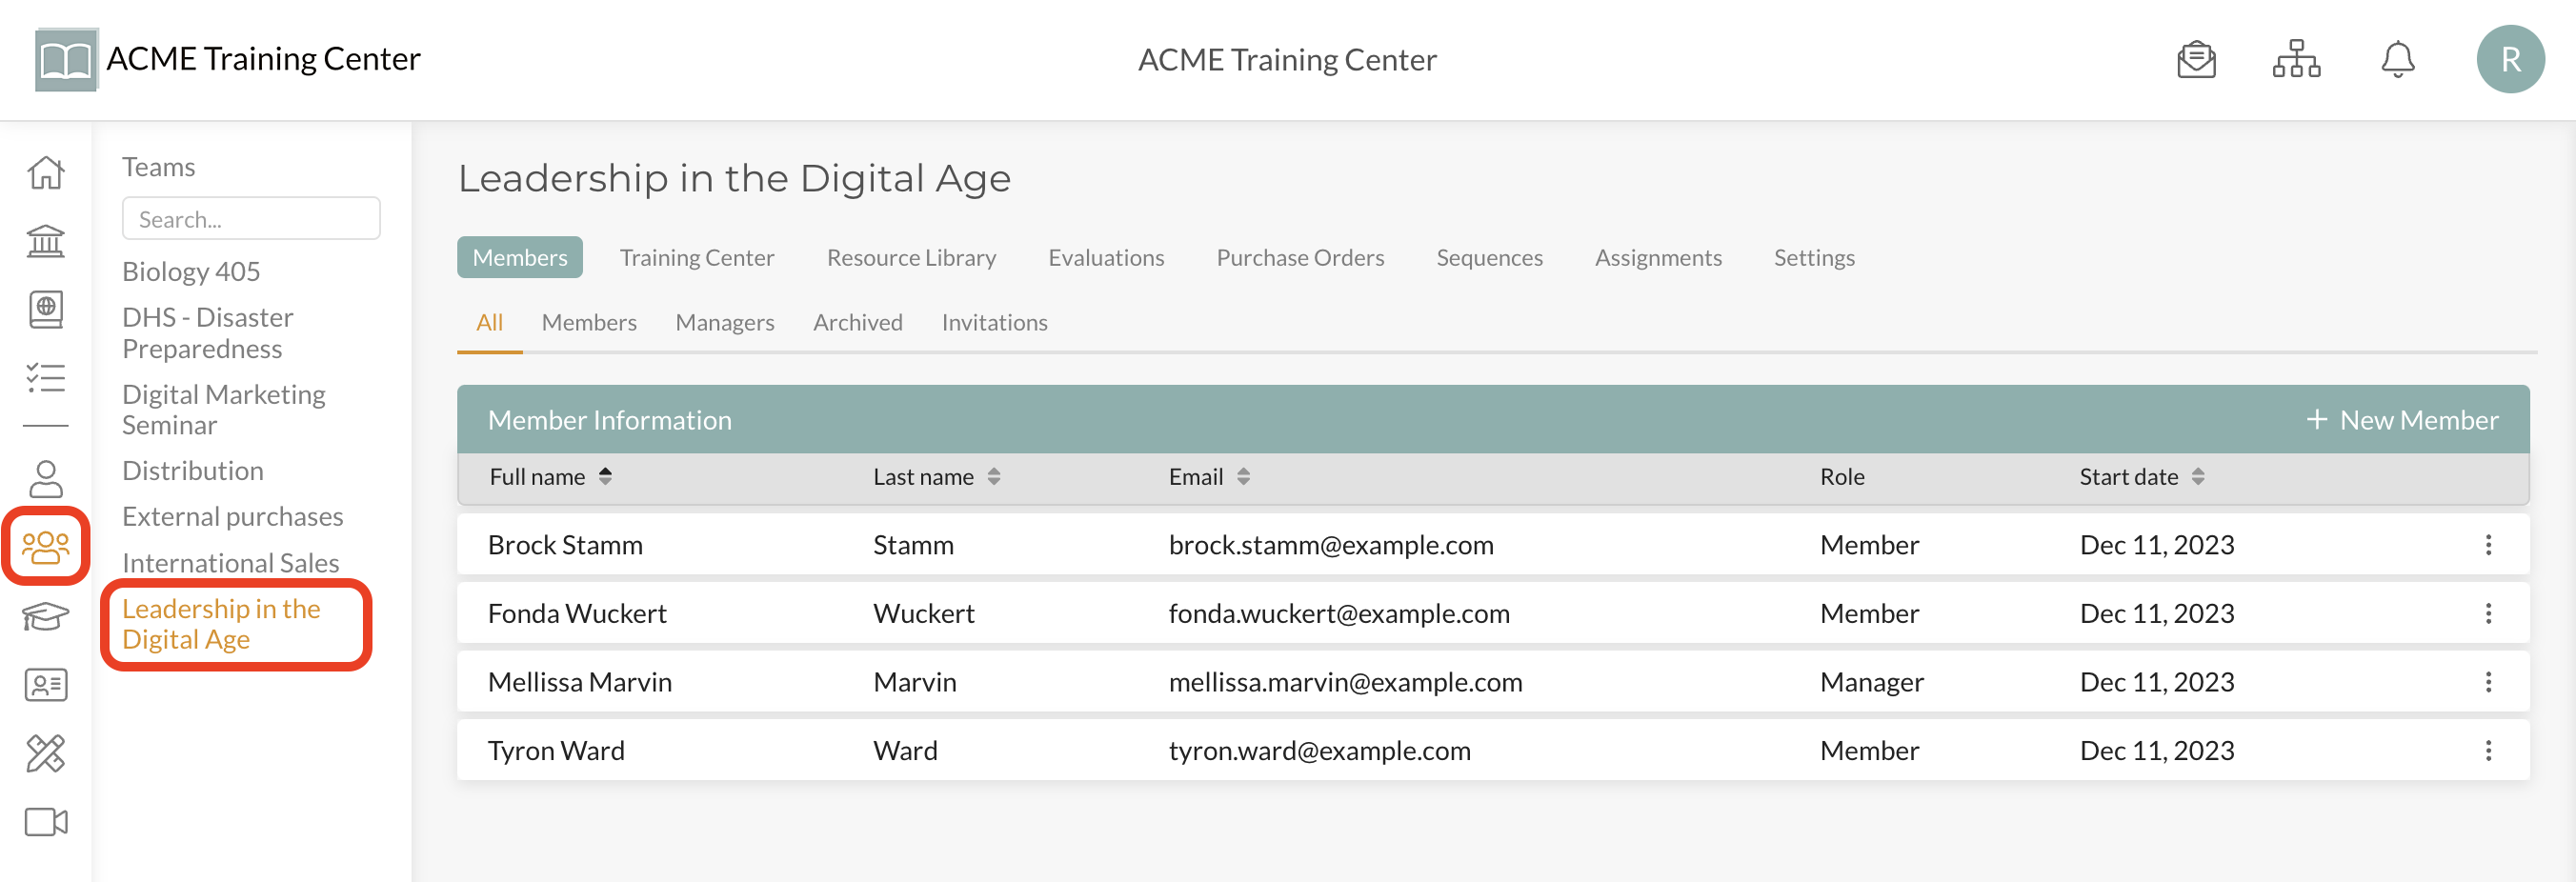This screenshot has height=882, width=2576.
Task: Open the video camera sidebar icon
Action: [x=46, y=822]
